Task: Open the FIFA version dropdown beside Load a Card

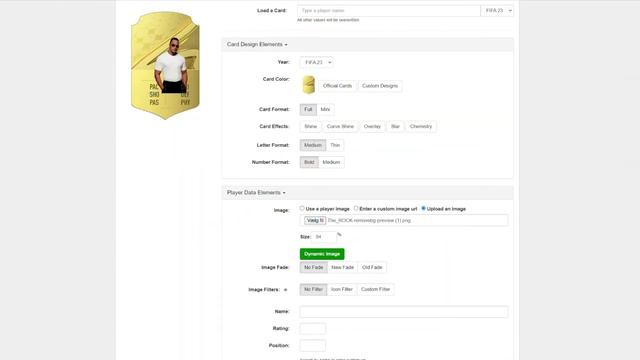Action: coord(497,11)
